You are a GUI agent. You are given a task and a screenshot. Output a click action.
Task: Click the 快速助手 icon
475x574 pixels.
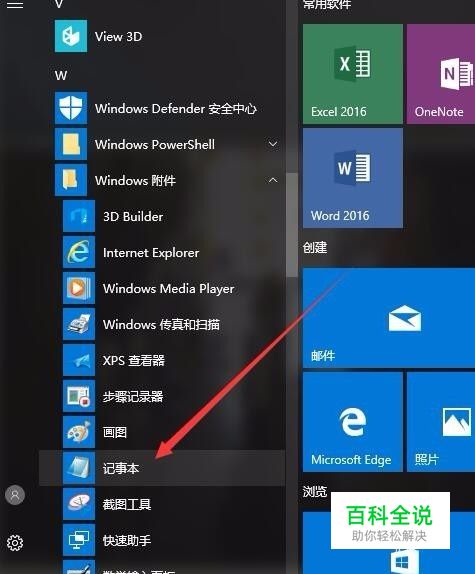pyautogui.click(x=79, y=540)
